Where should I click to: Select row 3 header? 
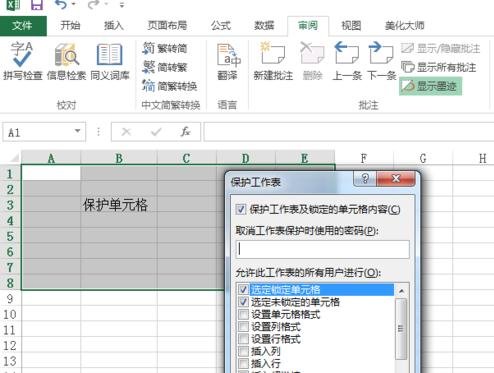pos(10,205)
